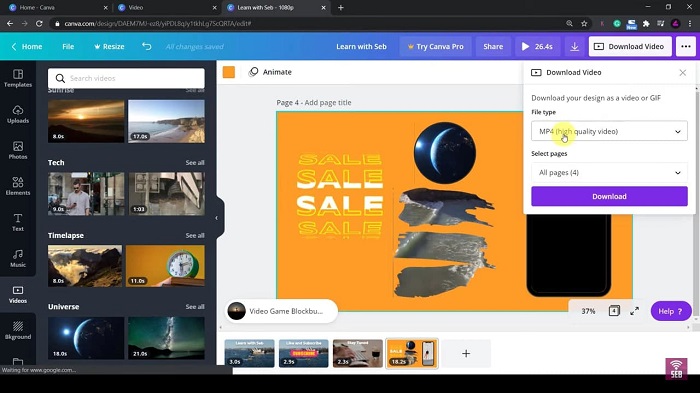Screen dimensions: 700x393
Task: Close the Download Video panel
Action: 683,72
